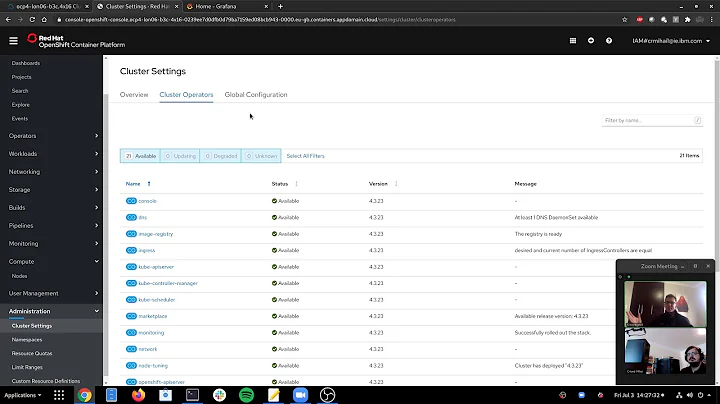Go back in browser history
This screenshot has width=720, height=404.
click(8, 20)
